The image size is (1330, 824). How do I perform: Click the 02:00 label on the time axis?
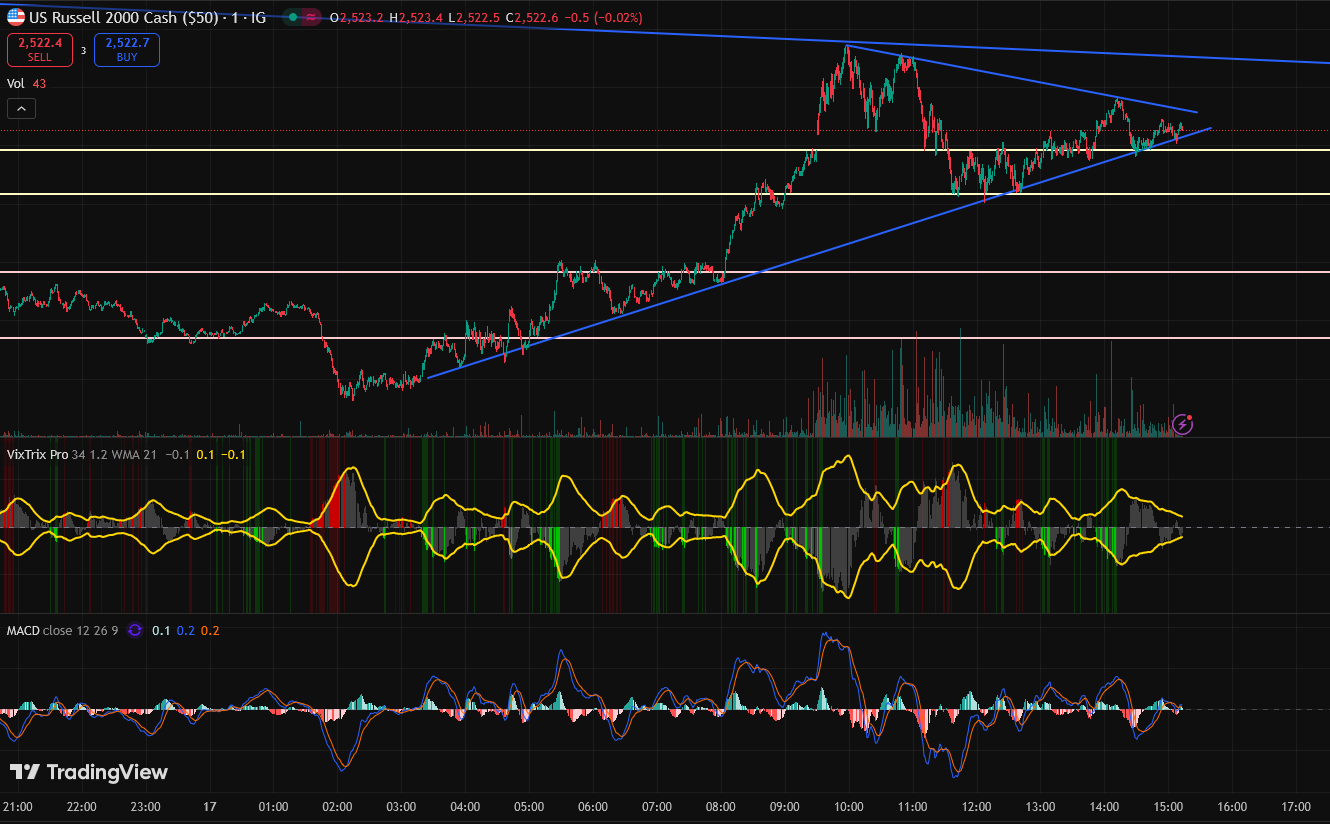(337, 806)
